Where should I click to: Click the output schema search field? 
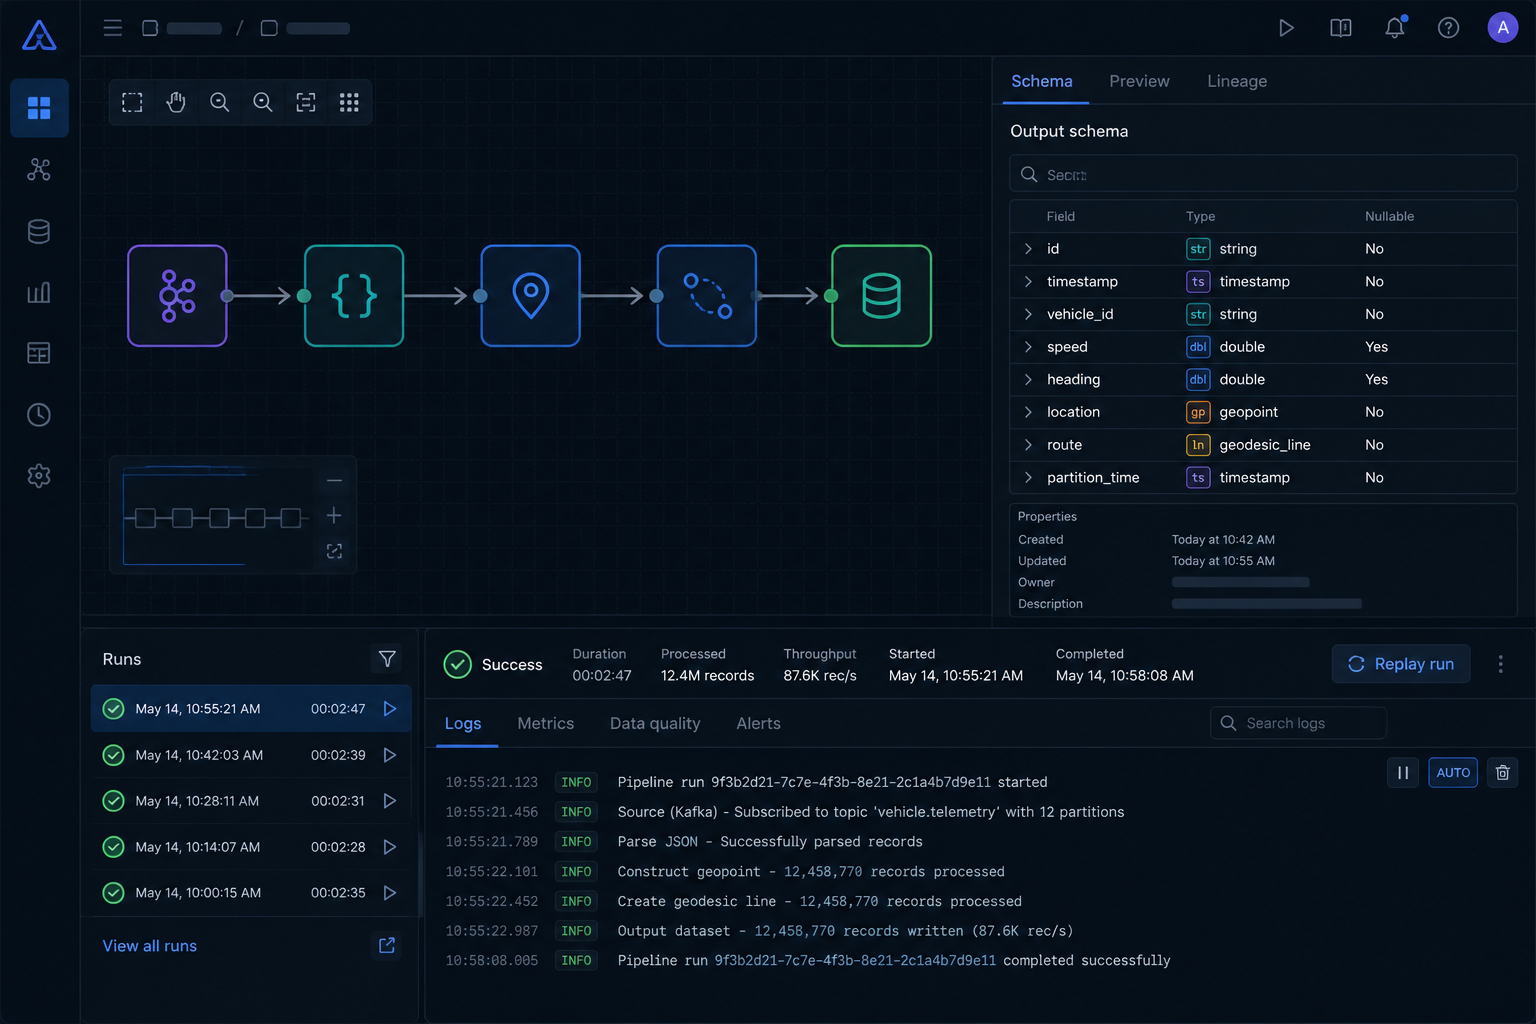click(x=1263, y=174)
